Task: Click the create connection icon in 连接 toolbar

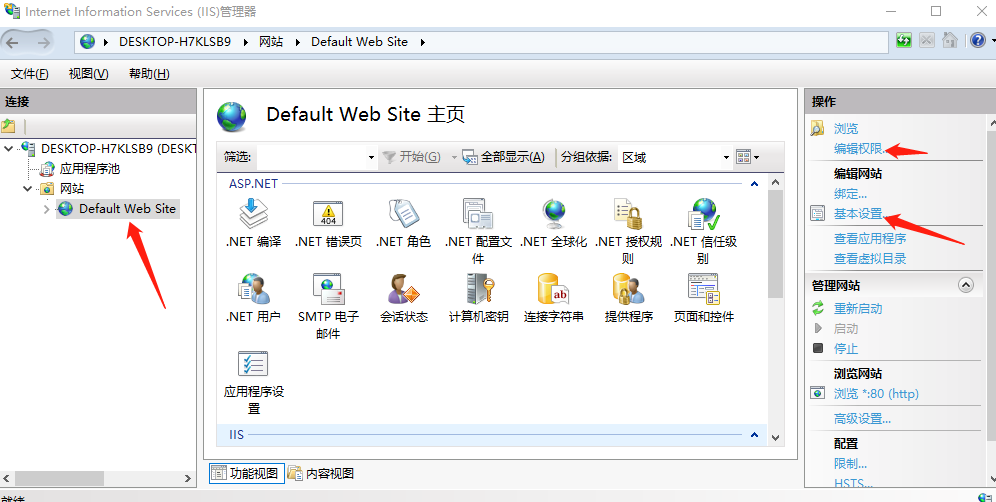Action: [x=8, y=125]
